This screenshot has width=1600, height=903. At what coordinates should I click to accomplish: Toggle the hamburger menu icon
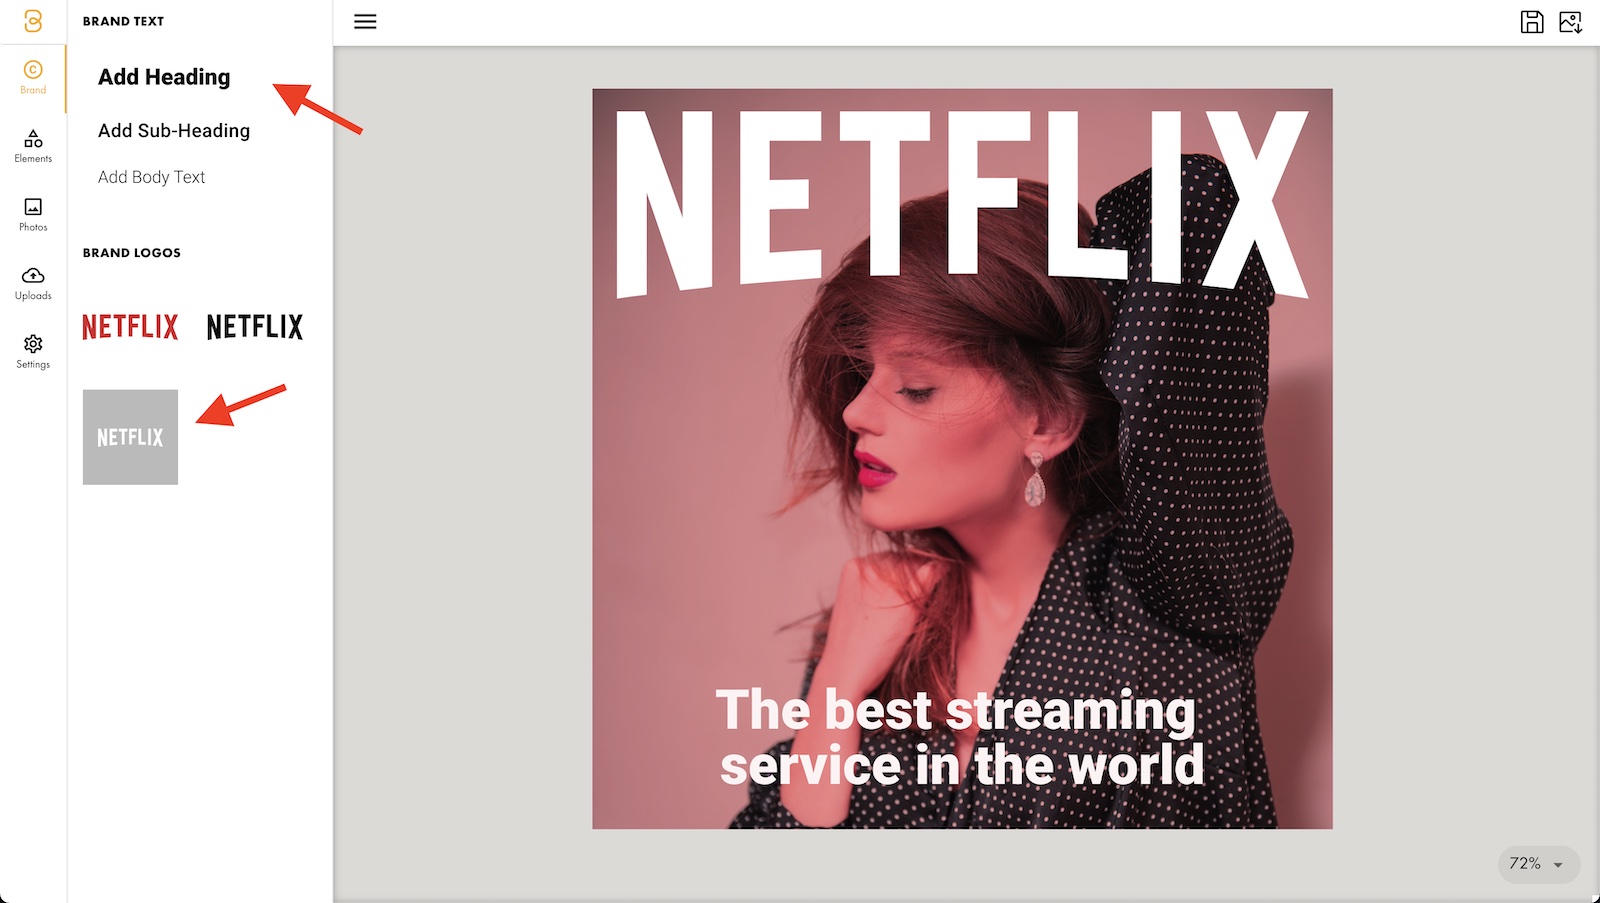click(x=365, y=21)
